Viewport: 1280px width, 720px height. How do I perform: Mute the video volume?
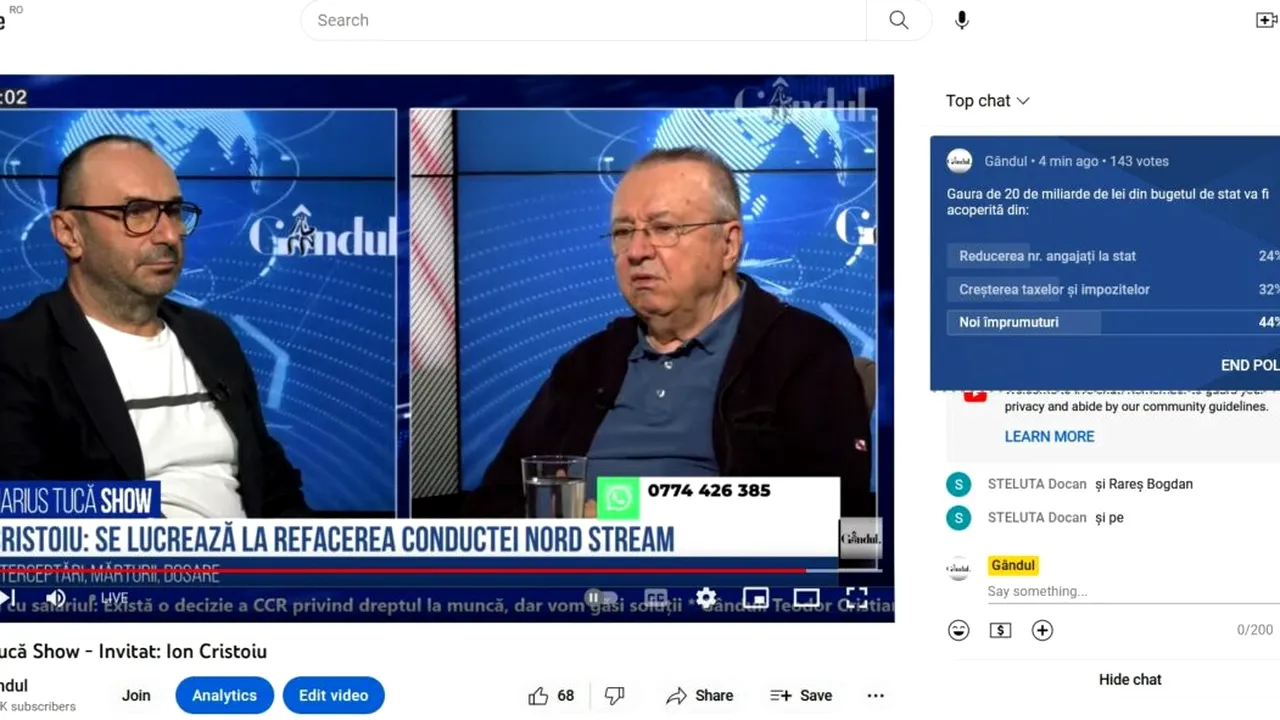pyautogui.click(x=56, y=597)
